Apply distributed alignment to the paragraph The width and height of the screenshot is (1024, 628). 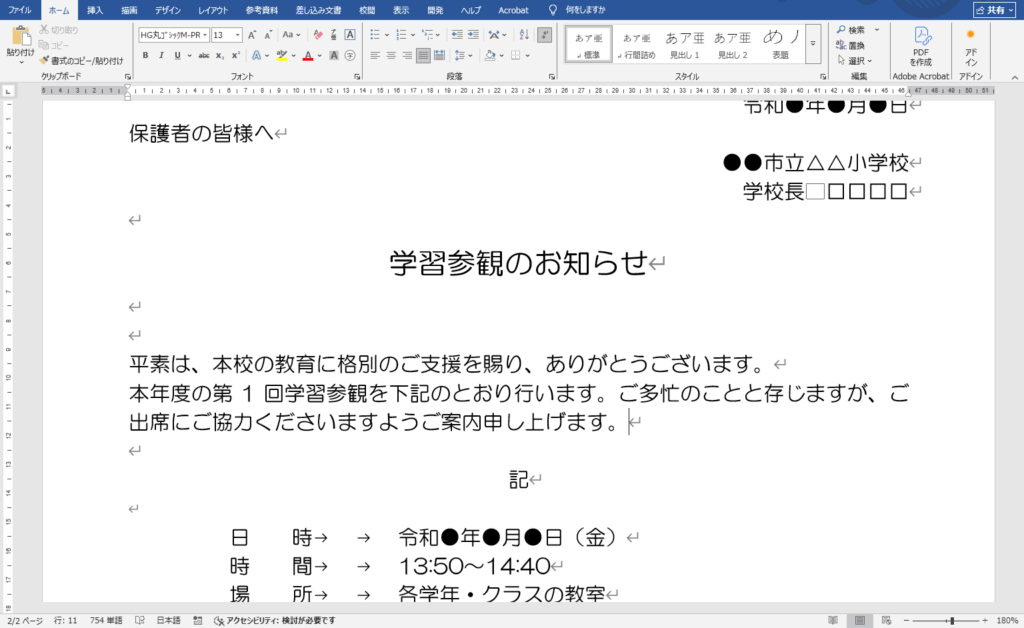tap(440, 55)
